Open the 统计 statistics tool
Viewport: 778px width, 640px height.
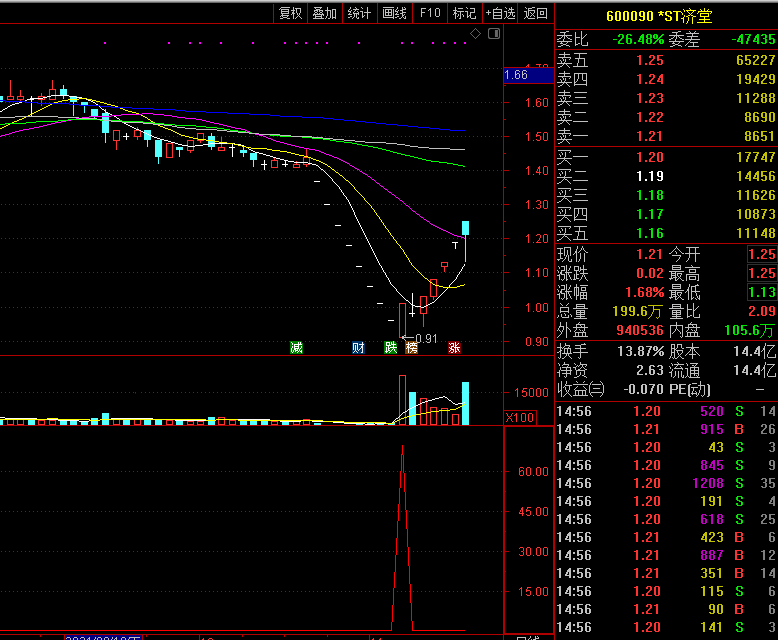[x=360, y=13]
